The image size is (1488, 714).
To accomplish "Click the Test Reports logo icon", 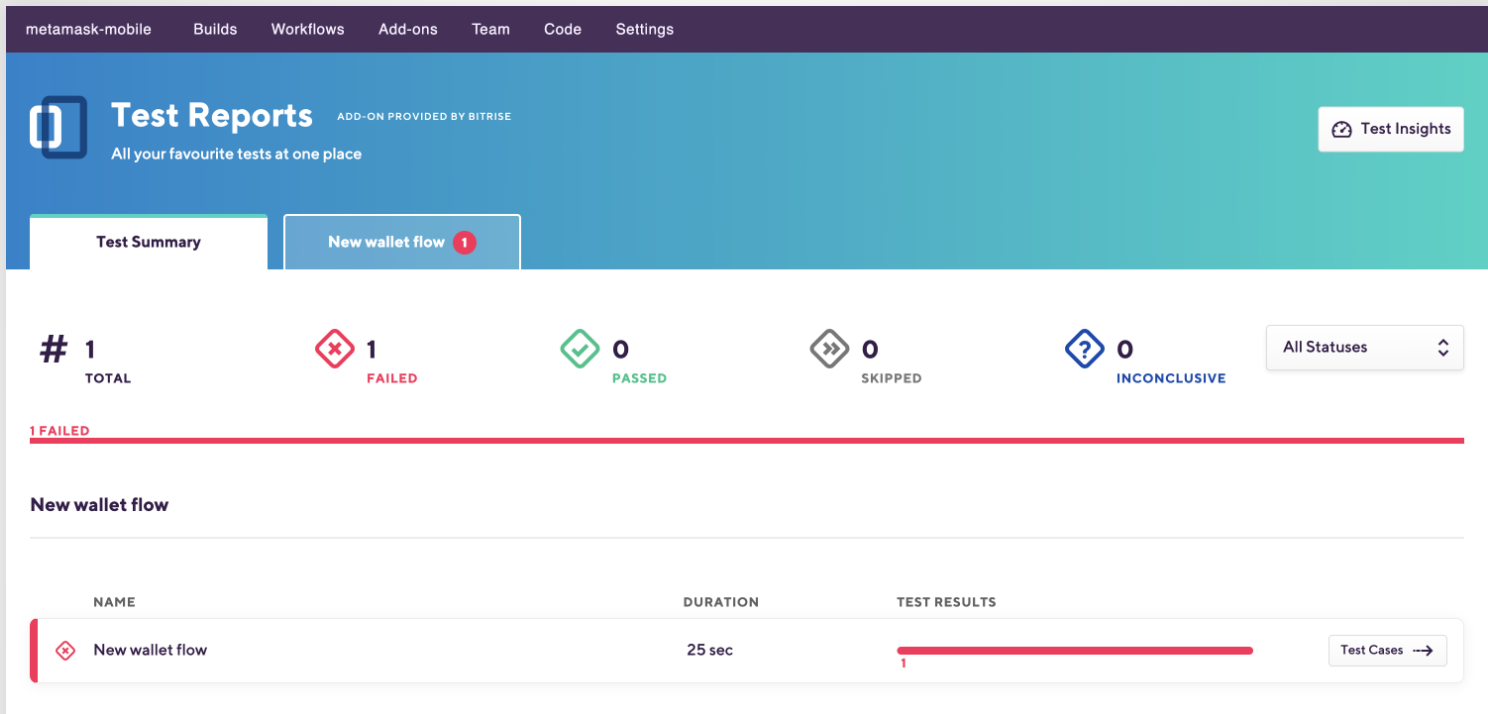I will [x=58, y=127].
